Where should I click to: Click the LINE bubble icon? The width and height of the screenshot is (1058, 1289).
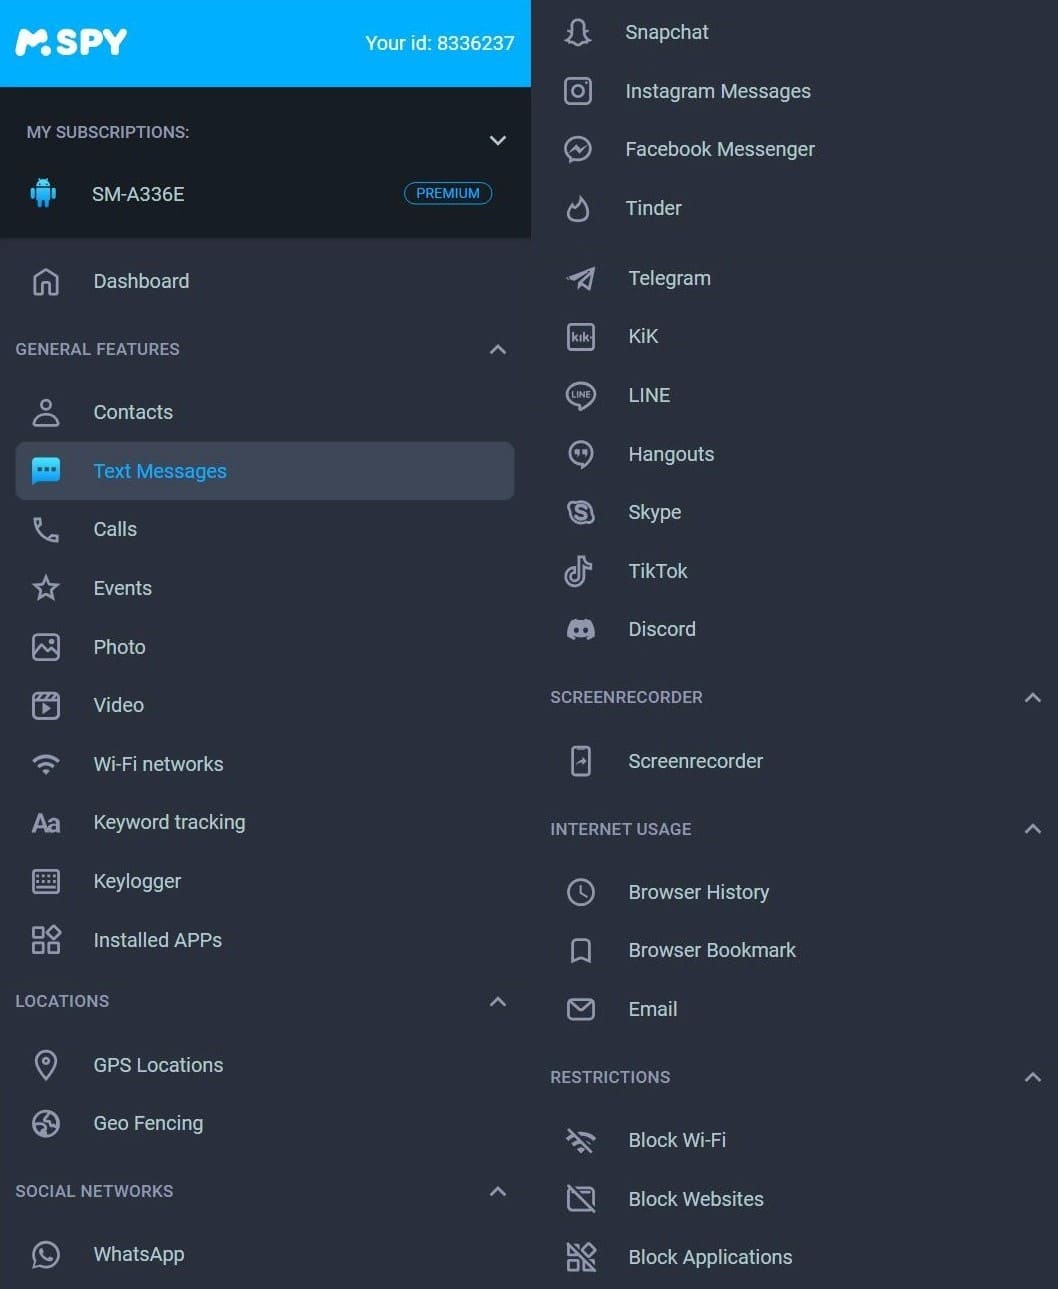581,395
